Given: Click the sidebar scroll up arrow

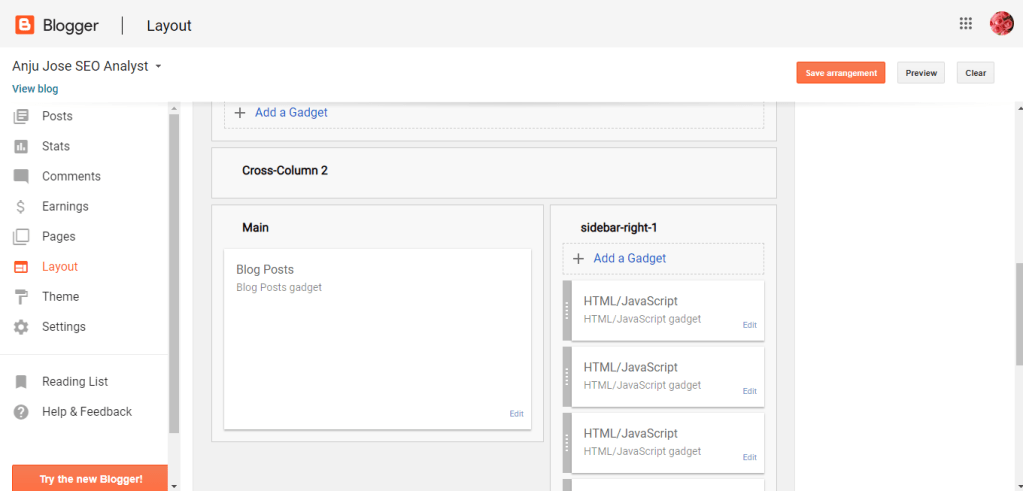Looking at the screenshot, I should tap(174, 108).
